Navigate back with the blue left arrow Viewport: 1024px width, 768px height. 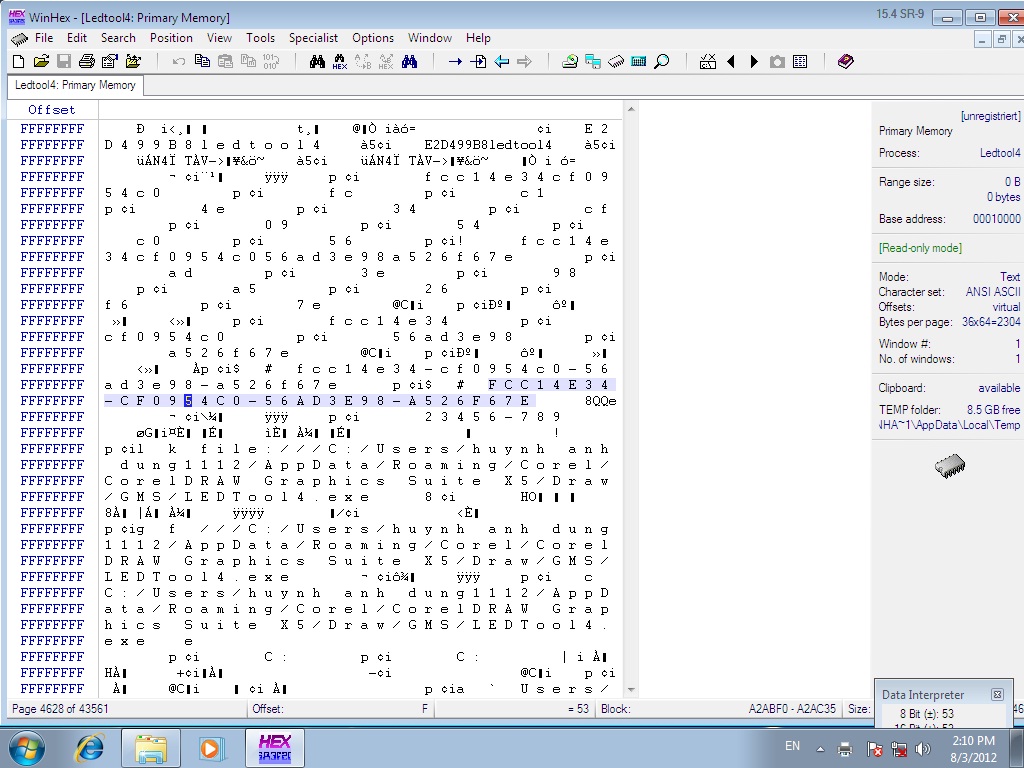point(502,61)
